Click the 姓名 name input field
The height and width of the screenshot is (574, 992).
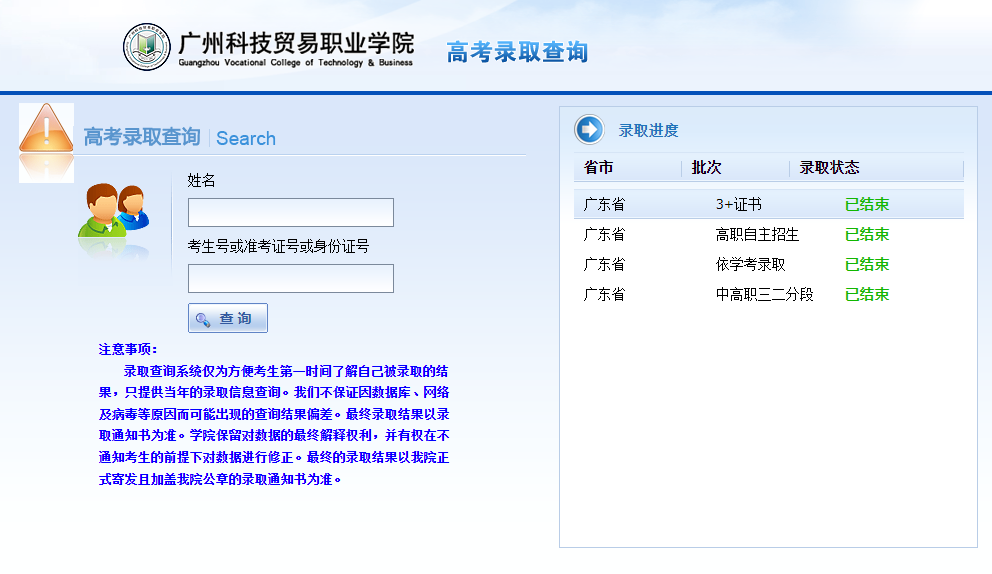pos(291,213)
